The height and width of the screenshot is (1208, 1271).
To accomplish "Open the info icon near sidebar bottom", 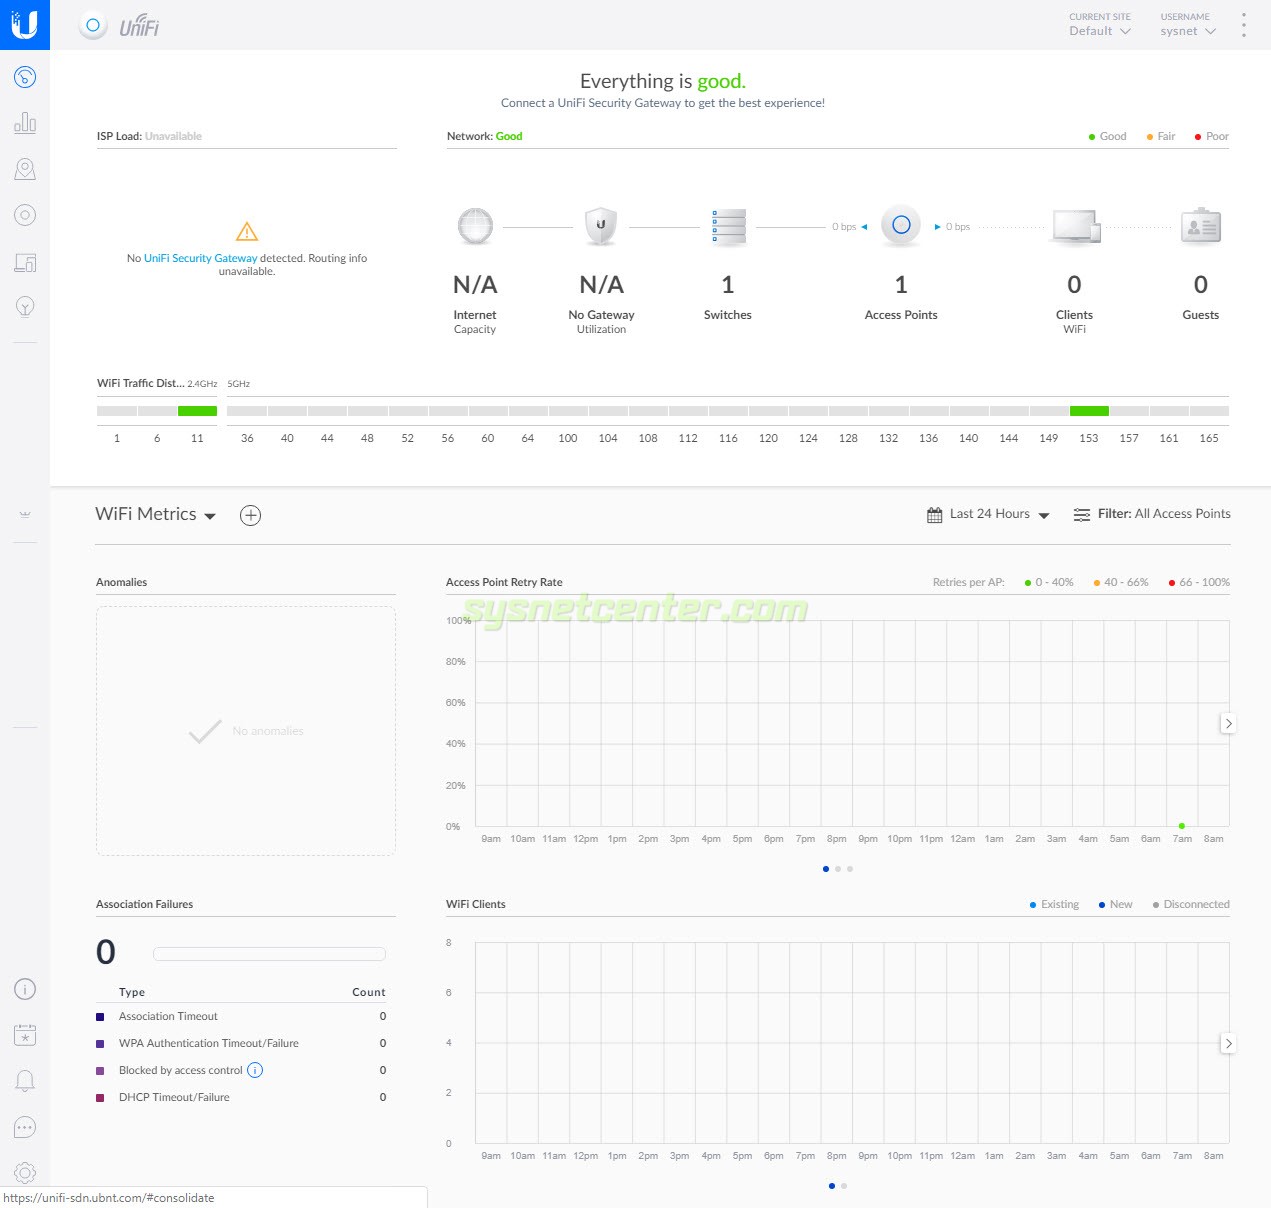I will pyautogui.click(x=25, y=989).
